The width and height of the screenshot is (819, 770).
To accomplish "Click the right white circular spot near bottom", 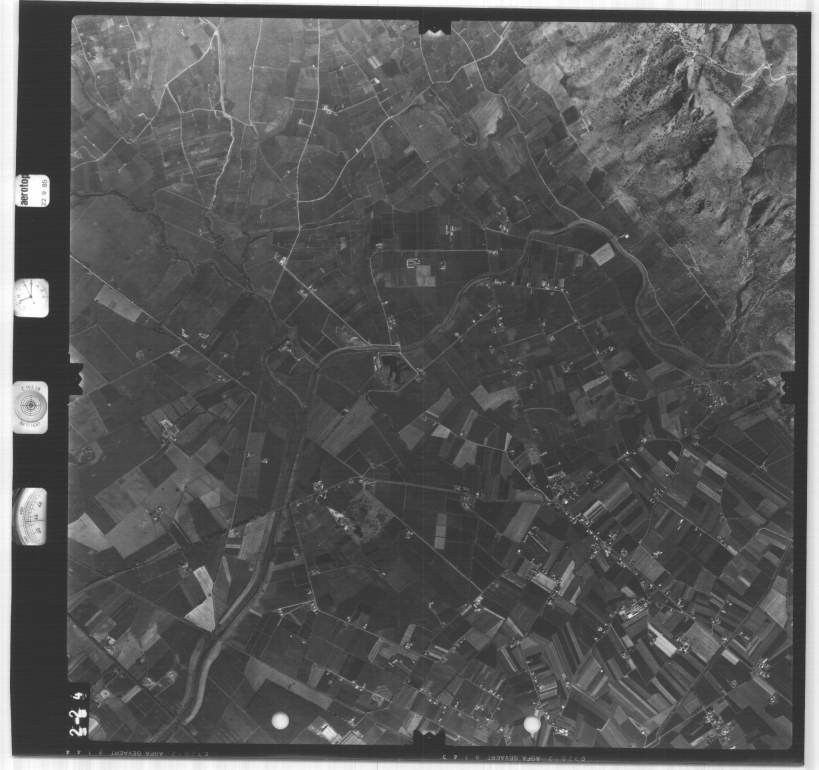I will (532, 724).
